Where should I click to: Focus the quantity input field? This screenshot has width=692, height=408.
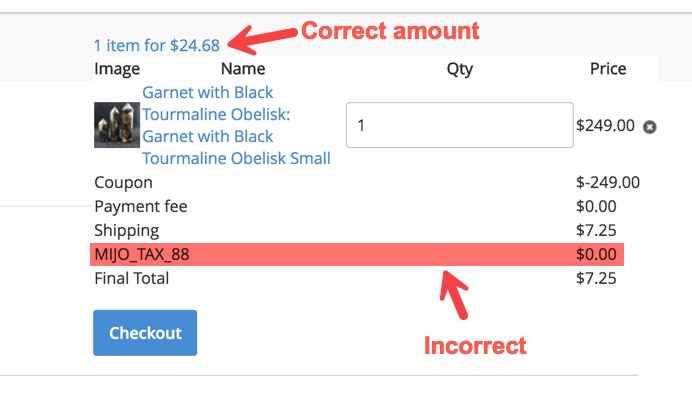pos(459,126)
